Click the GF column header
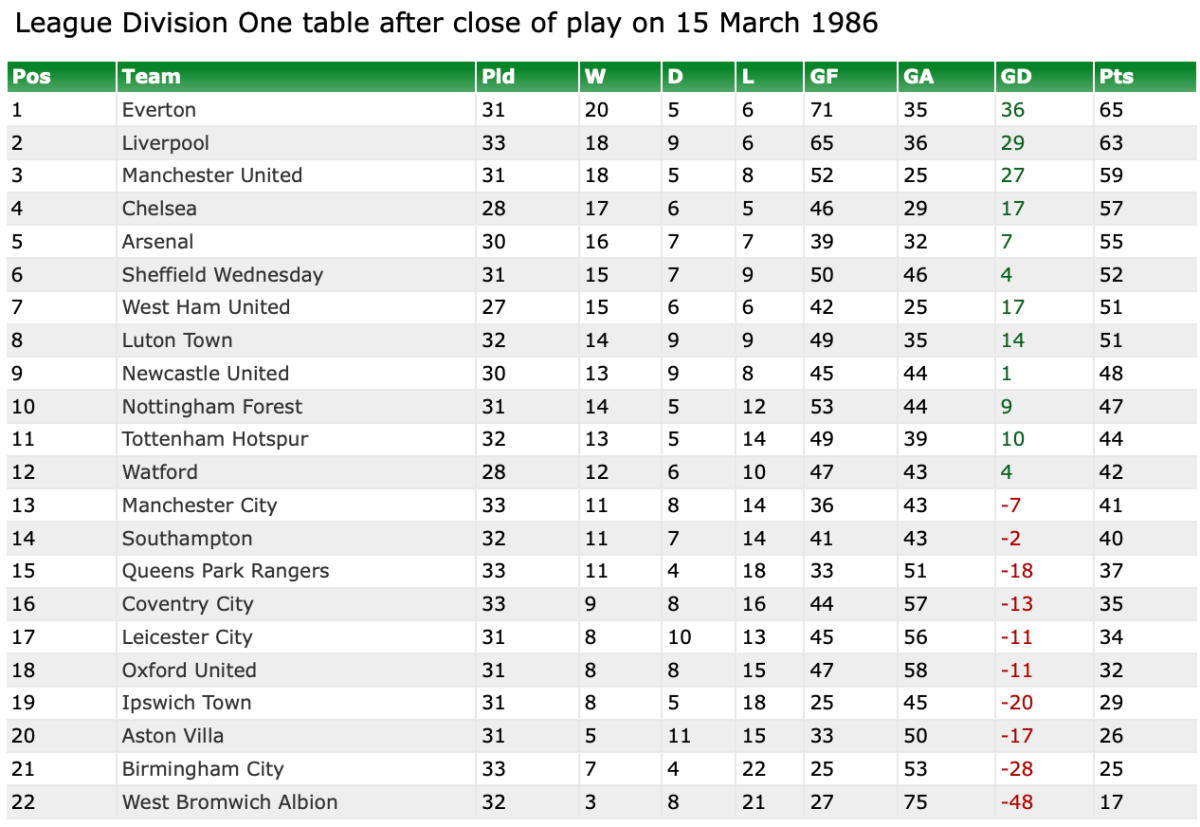 click(x=825, y=77)
